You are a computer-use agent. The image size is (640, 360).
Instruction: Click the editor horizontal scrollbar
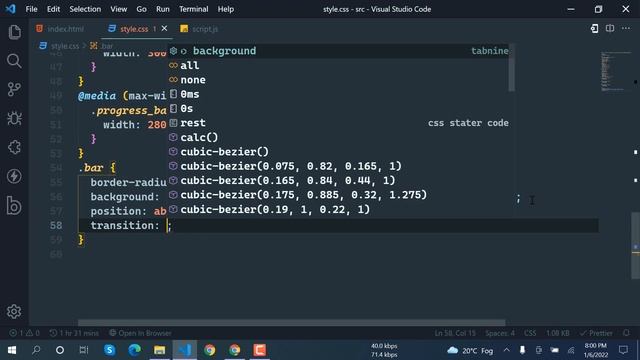click(291, 322)
